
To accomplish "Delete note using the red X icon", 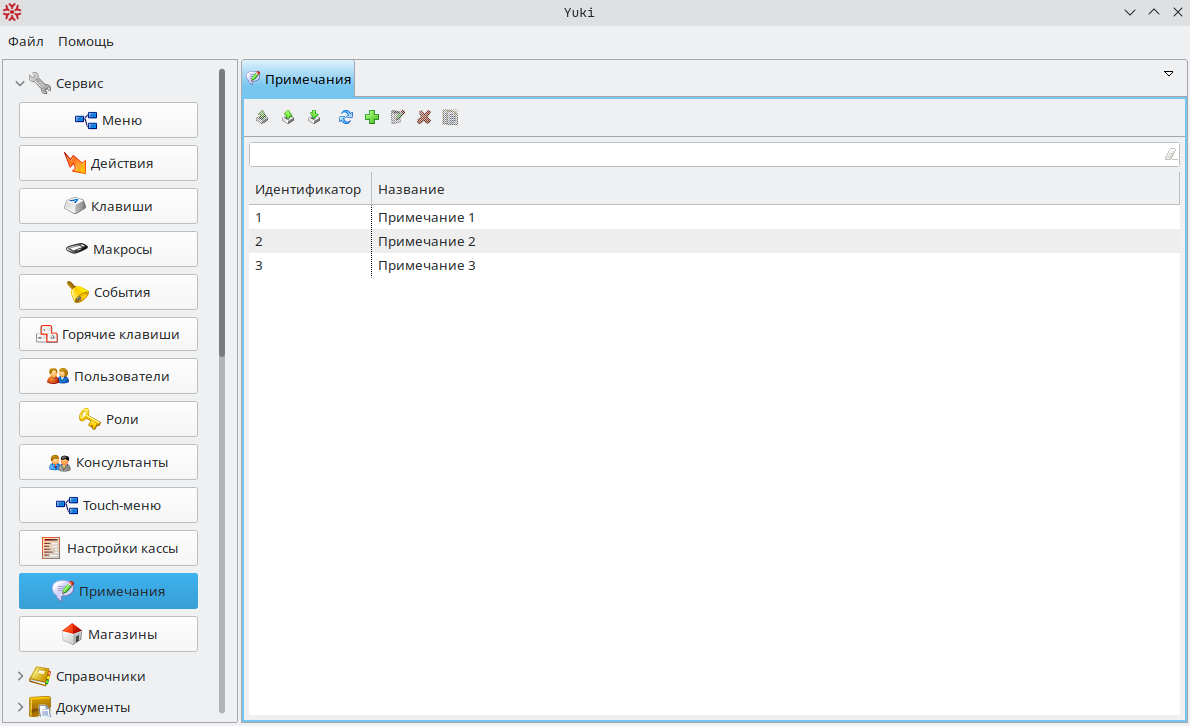I will [424, 117].
